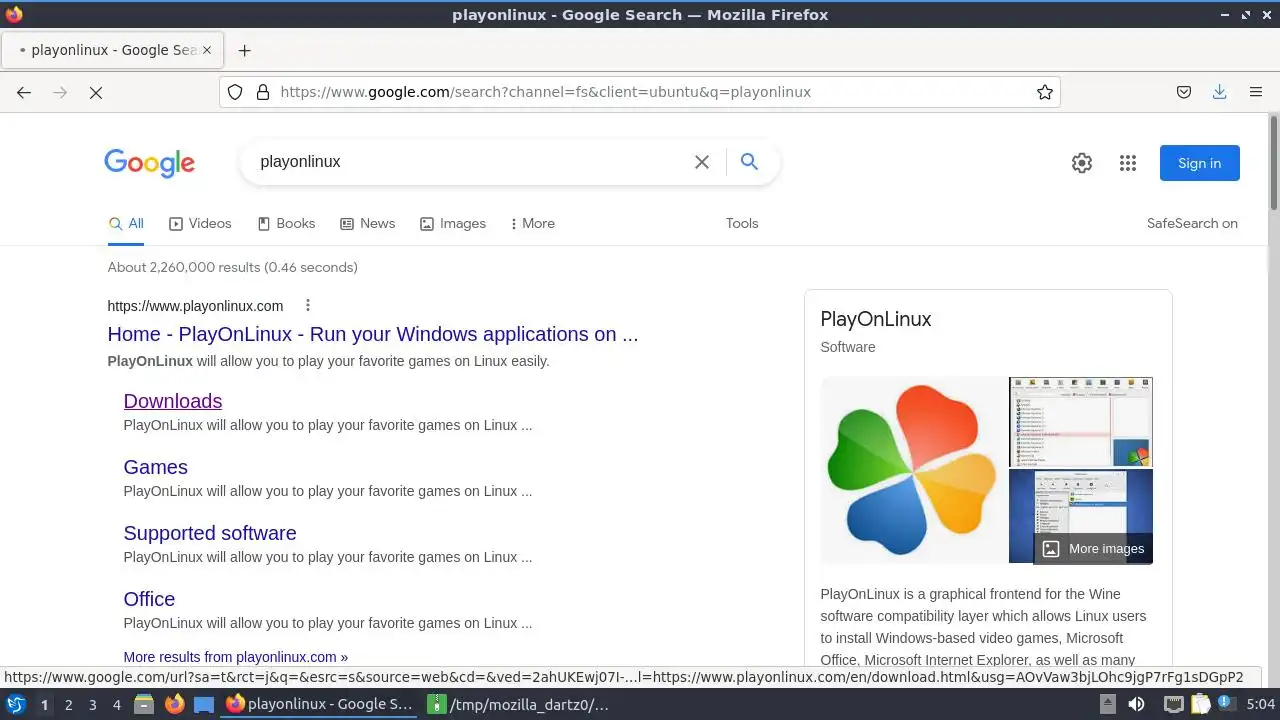Open top-right PlayOnLinux screenshot thumbnail
The image size is (1280, 720).
point(1081,422)
